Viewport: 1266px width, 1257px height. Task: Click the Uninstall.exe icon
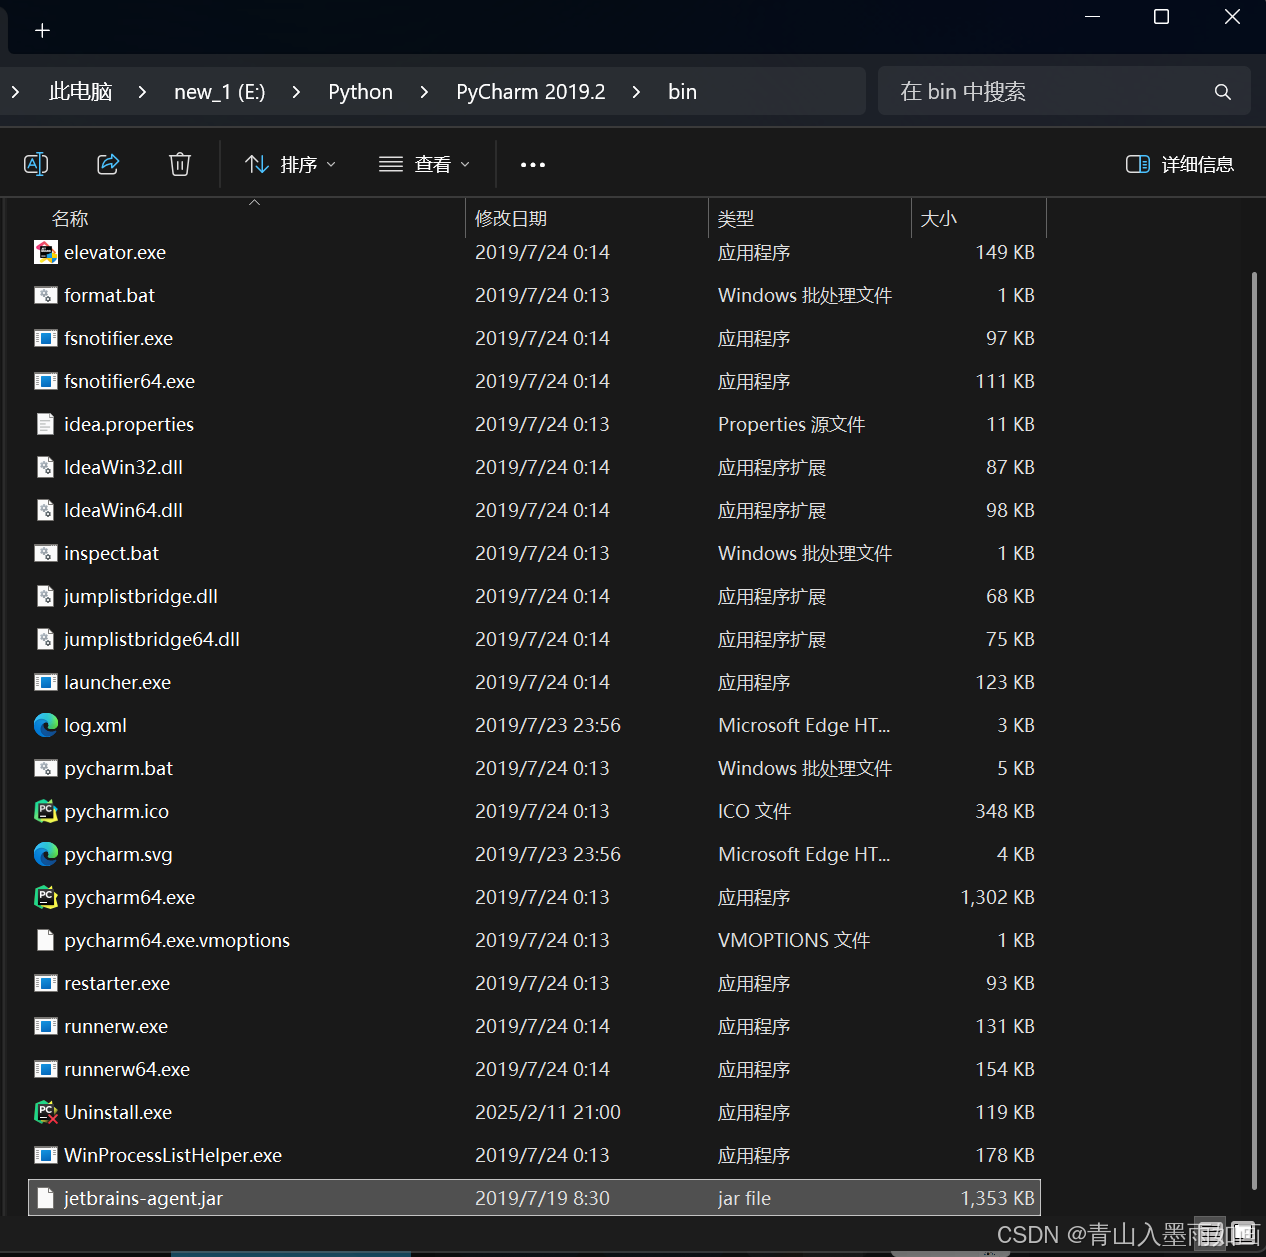click(x=46, y=1112)
